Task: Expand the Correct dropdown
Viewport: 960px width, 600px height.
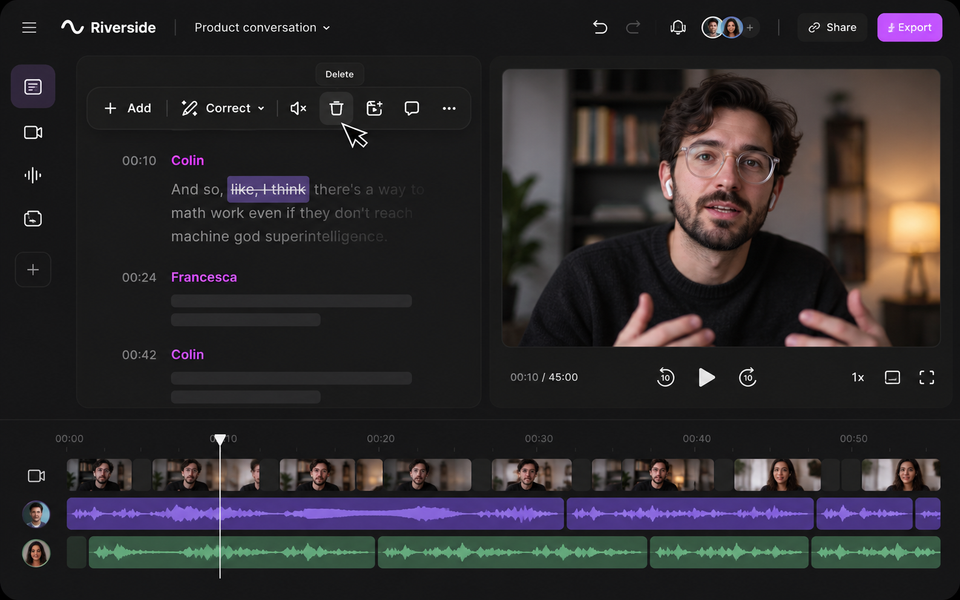Action: pos(223,108)
